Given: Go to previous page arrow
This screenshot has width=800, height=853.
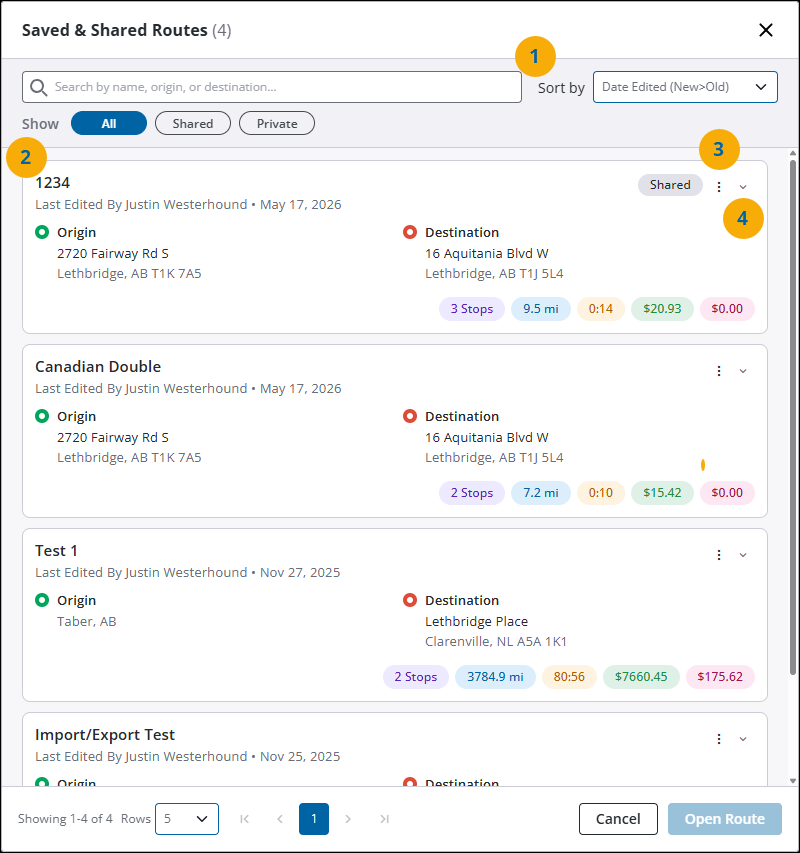Looking at the screenshot, I should click(280, 819).
